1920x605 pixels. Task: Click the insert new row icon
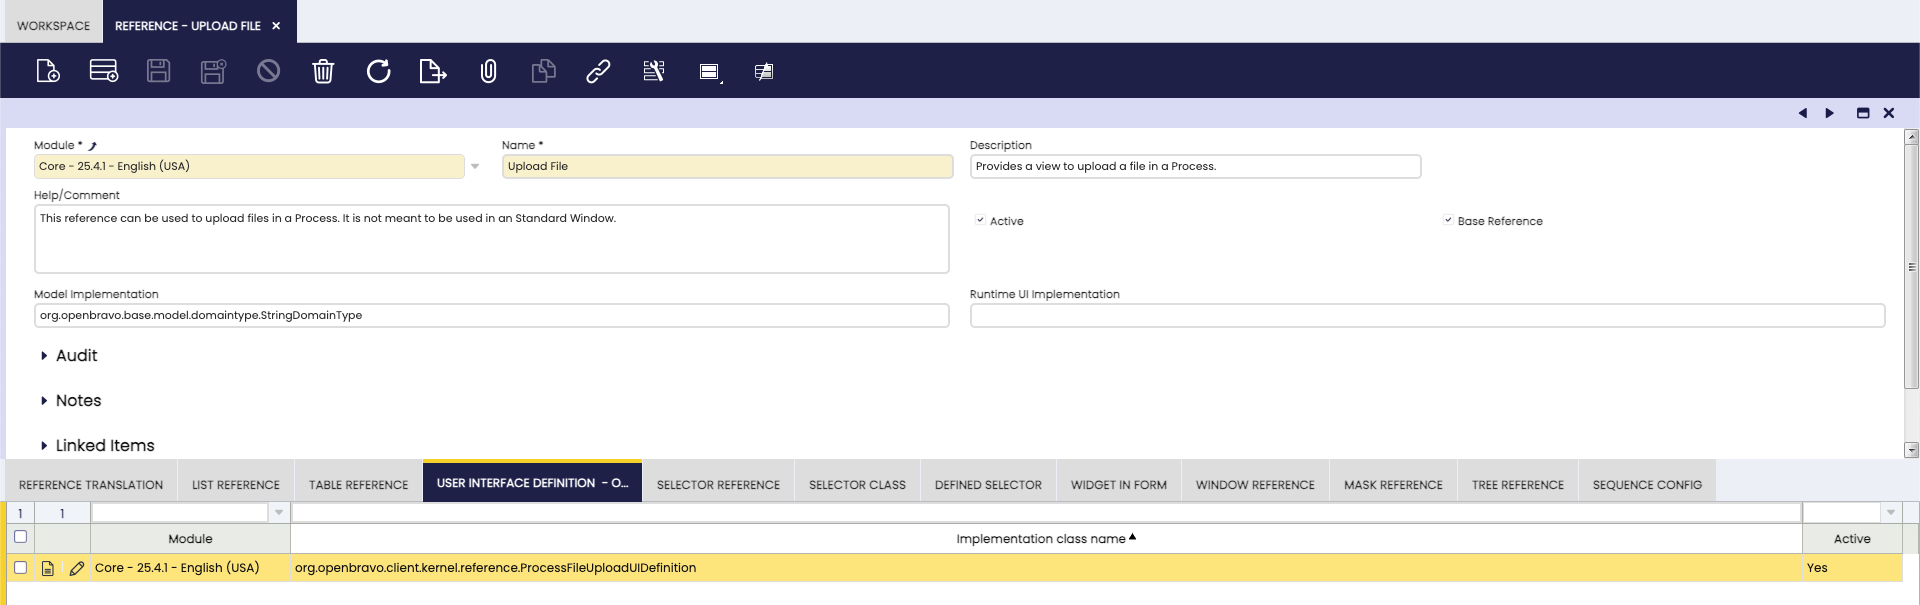pyautogui.click(x=103, y=71)
